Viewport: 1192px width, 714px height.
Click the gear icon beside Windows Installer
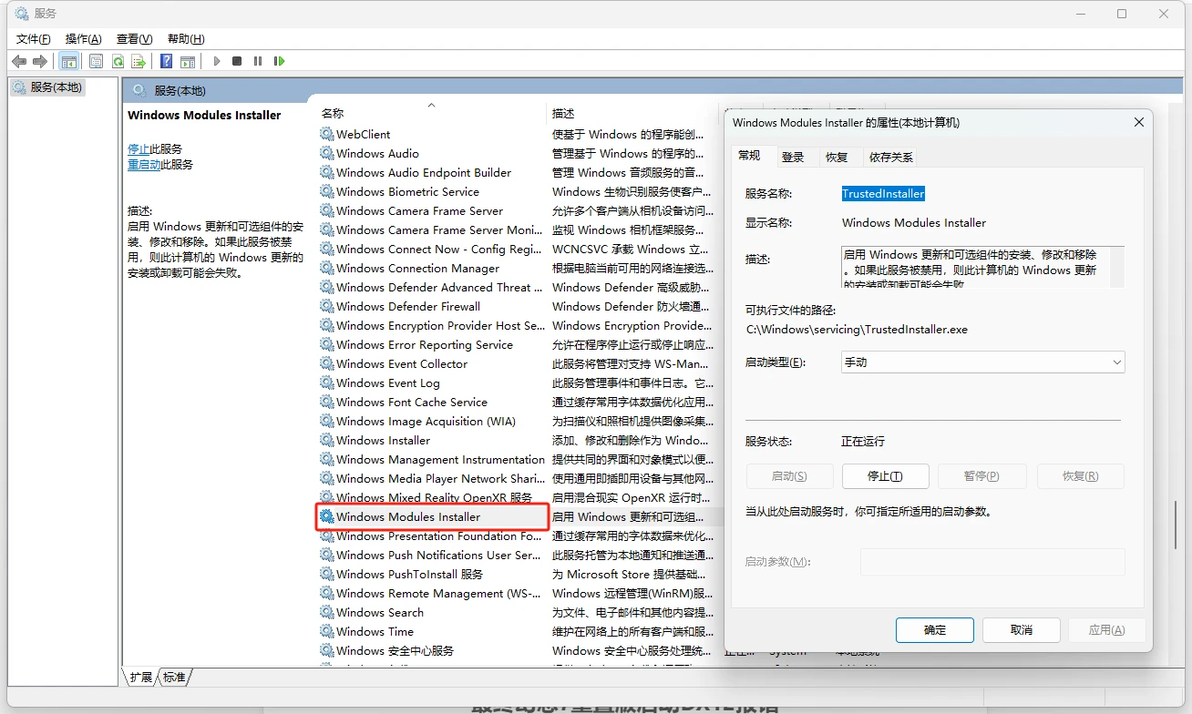(327, 440)
